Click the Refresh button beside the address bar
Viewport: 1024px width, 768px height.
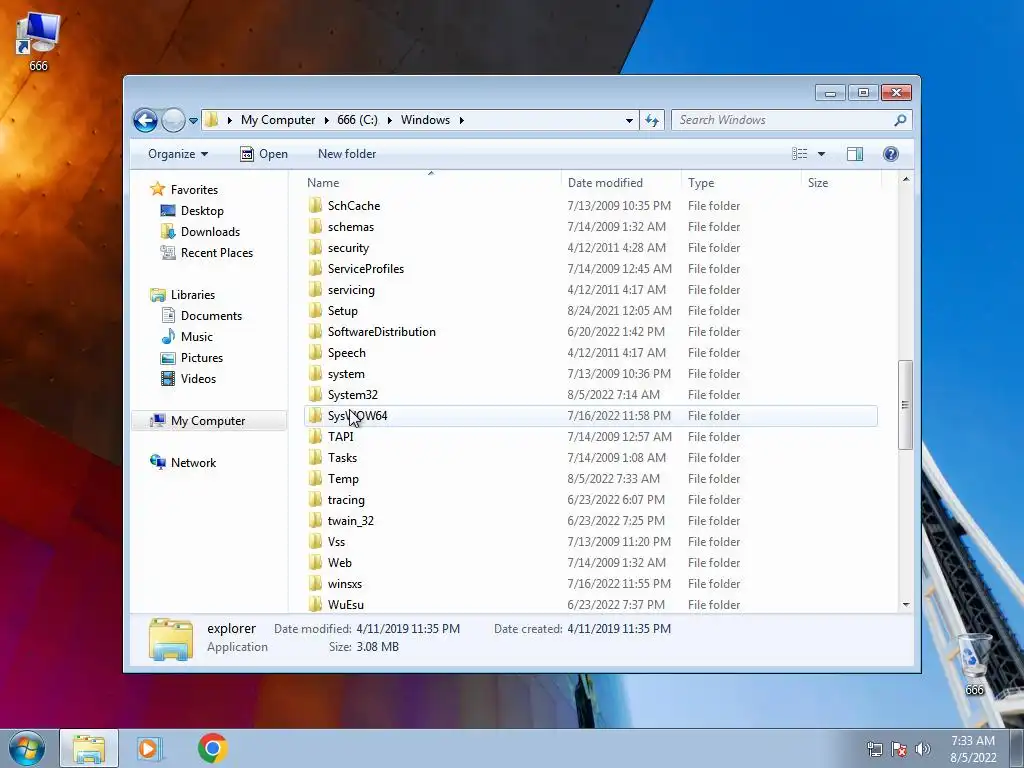[652, 120]
